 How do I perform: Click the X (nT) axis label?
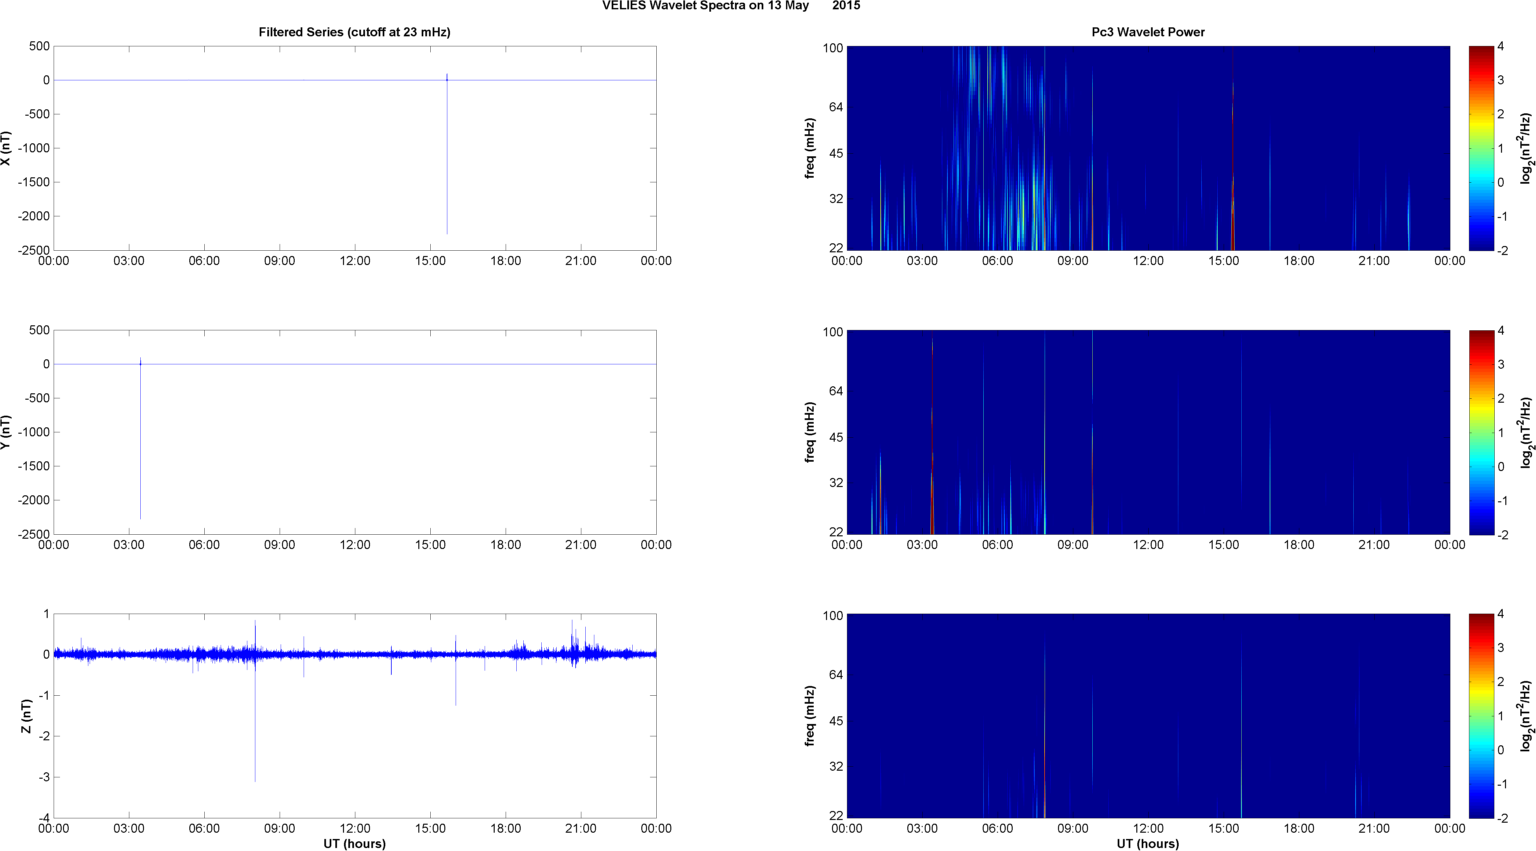tap(7, 148)
